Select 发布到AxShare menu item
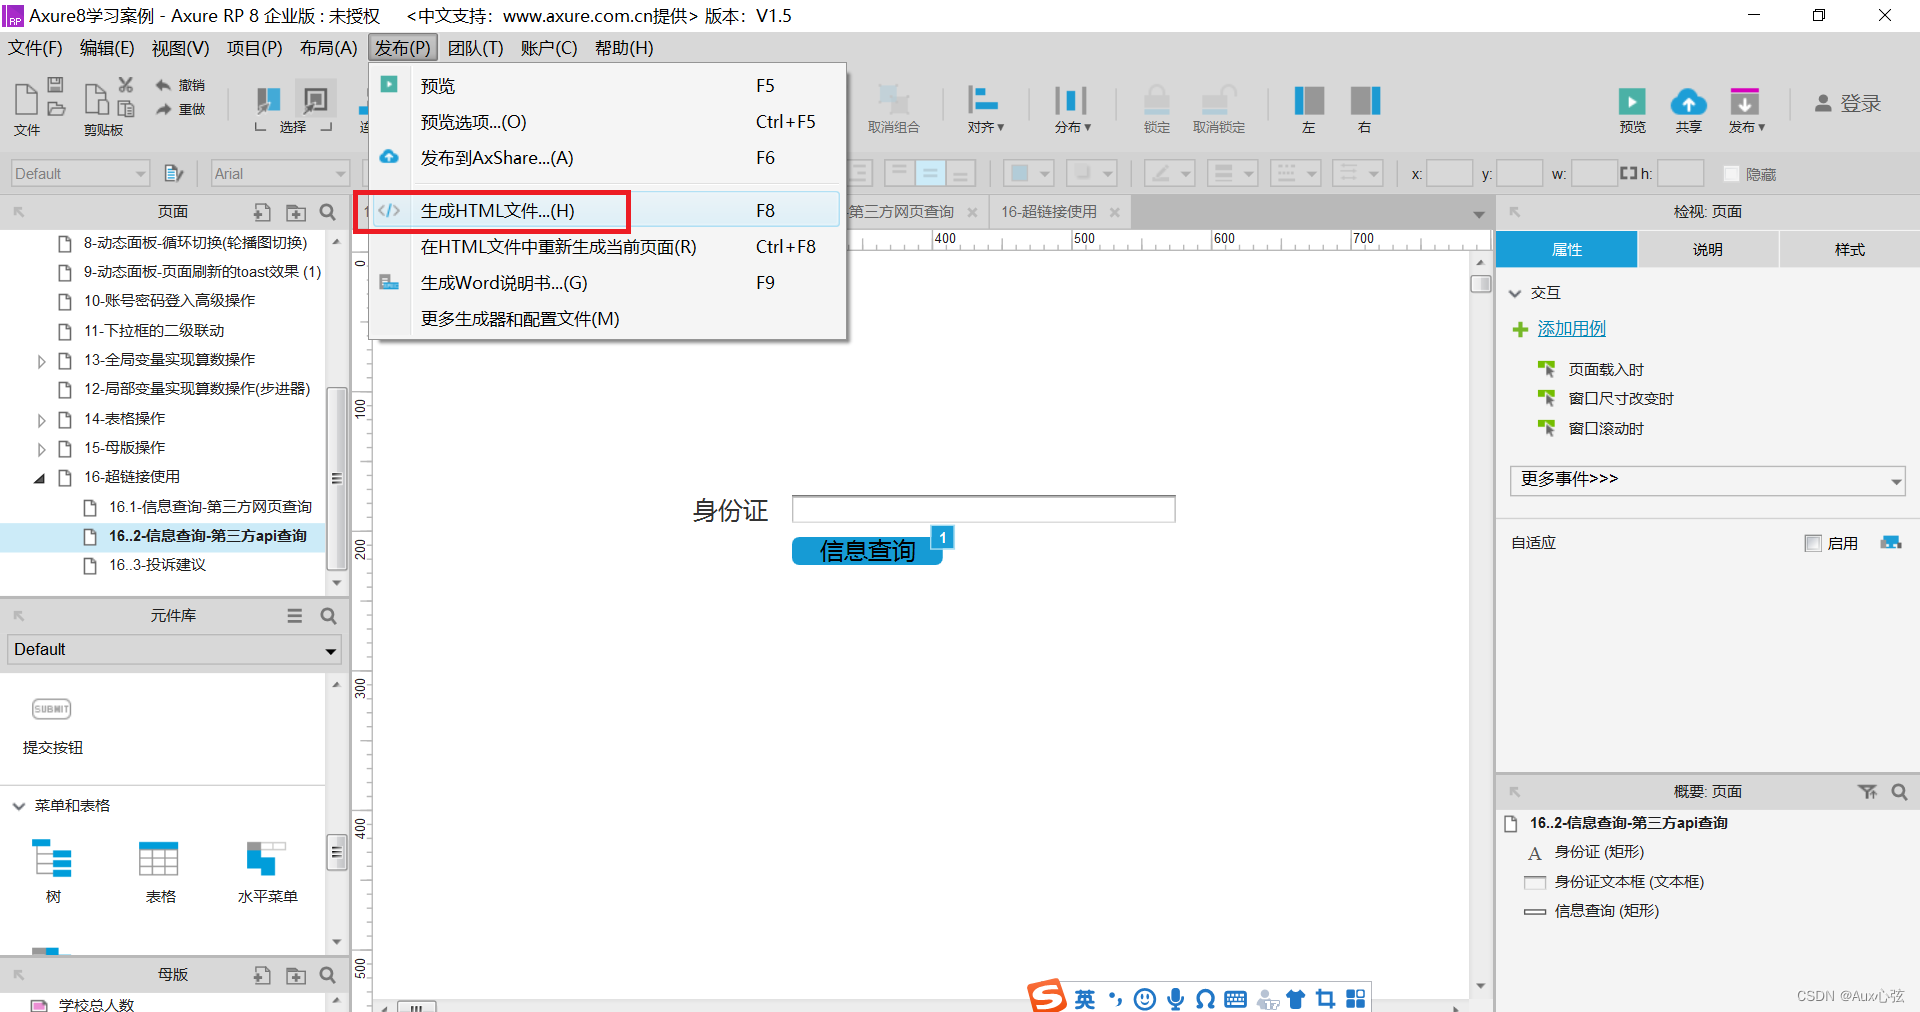This screenshot has height=1012, width=1920. pyautogui.click(x=607, y=158)
